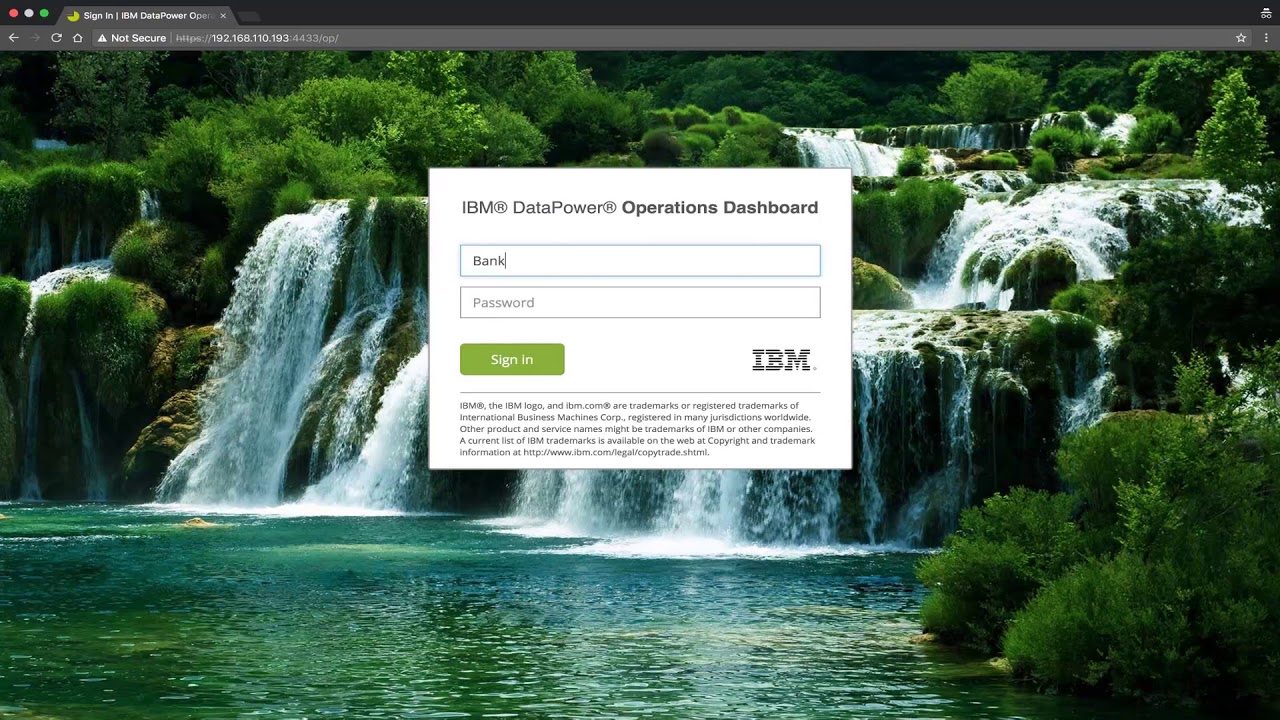Open the Chrome three-dot menu

(1265, 38)
